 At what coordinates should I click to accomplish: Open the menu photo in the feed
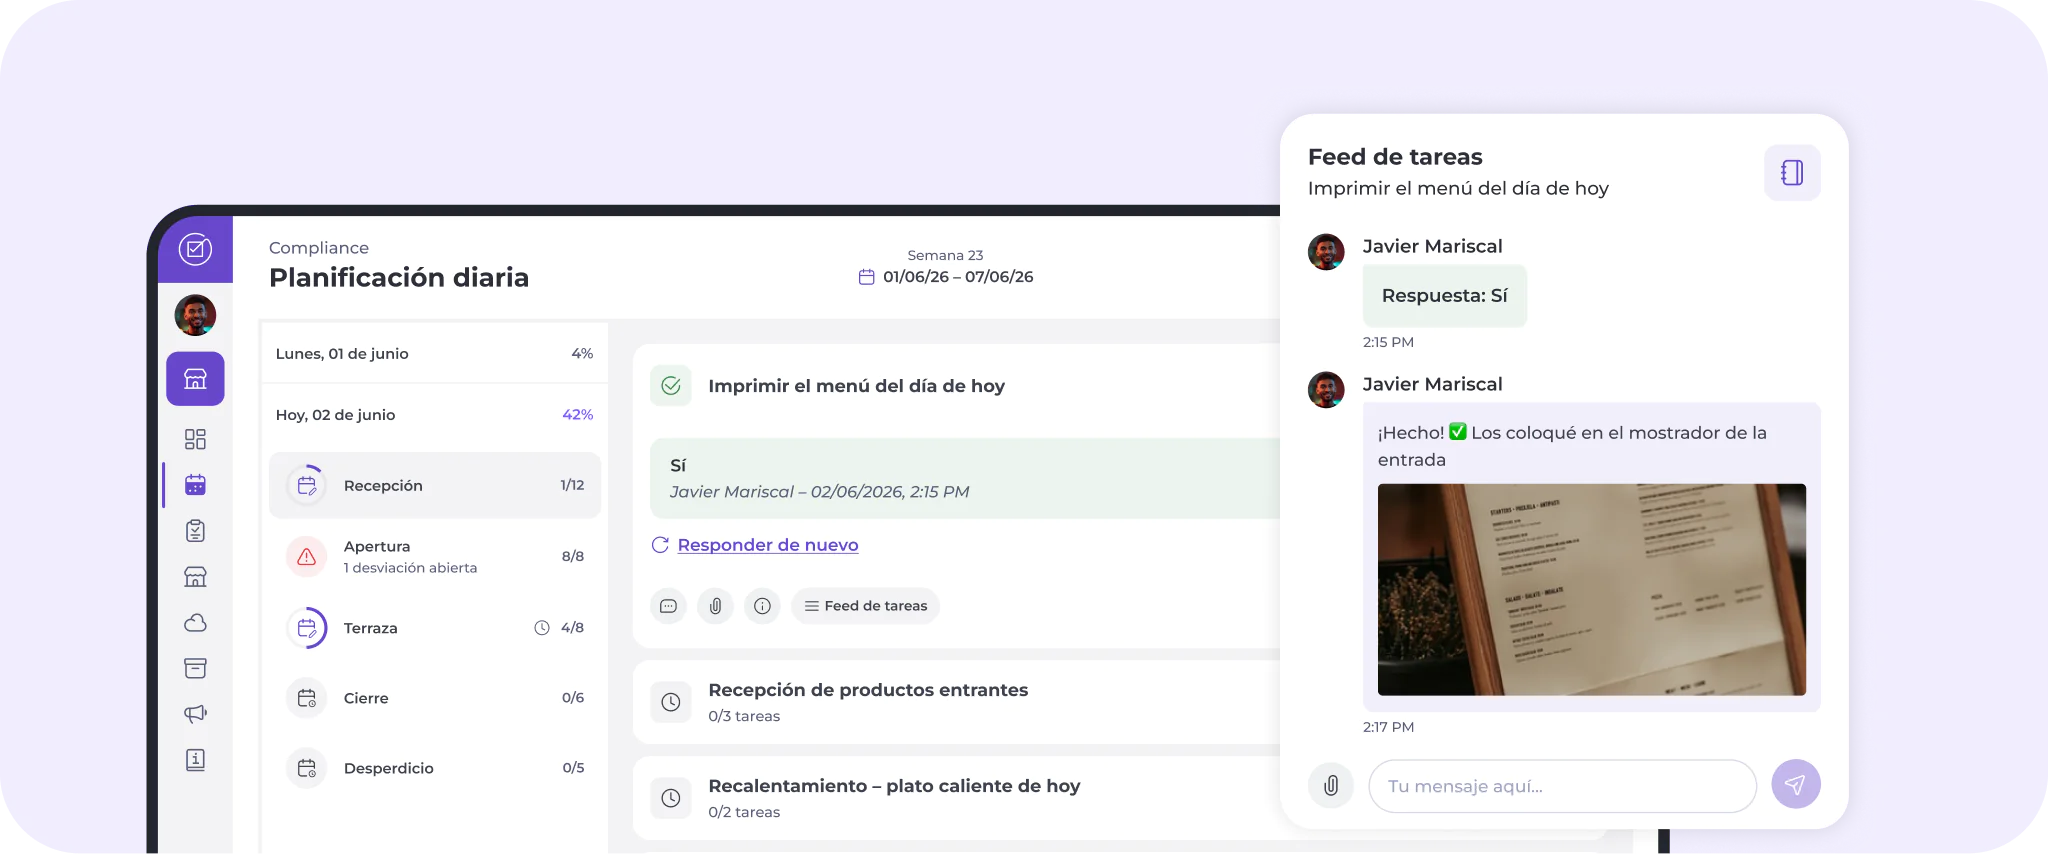(1591, 589)
